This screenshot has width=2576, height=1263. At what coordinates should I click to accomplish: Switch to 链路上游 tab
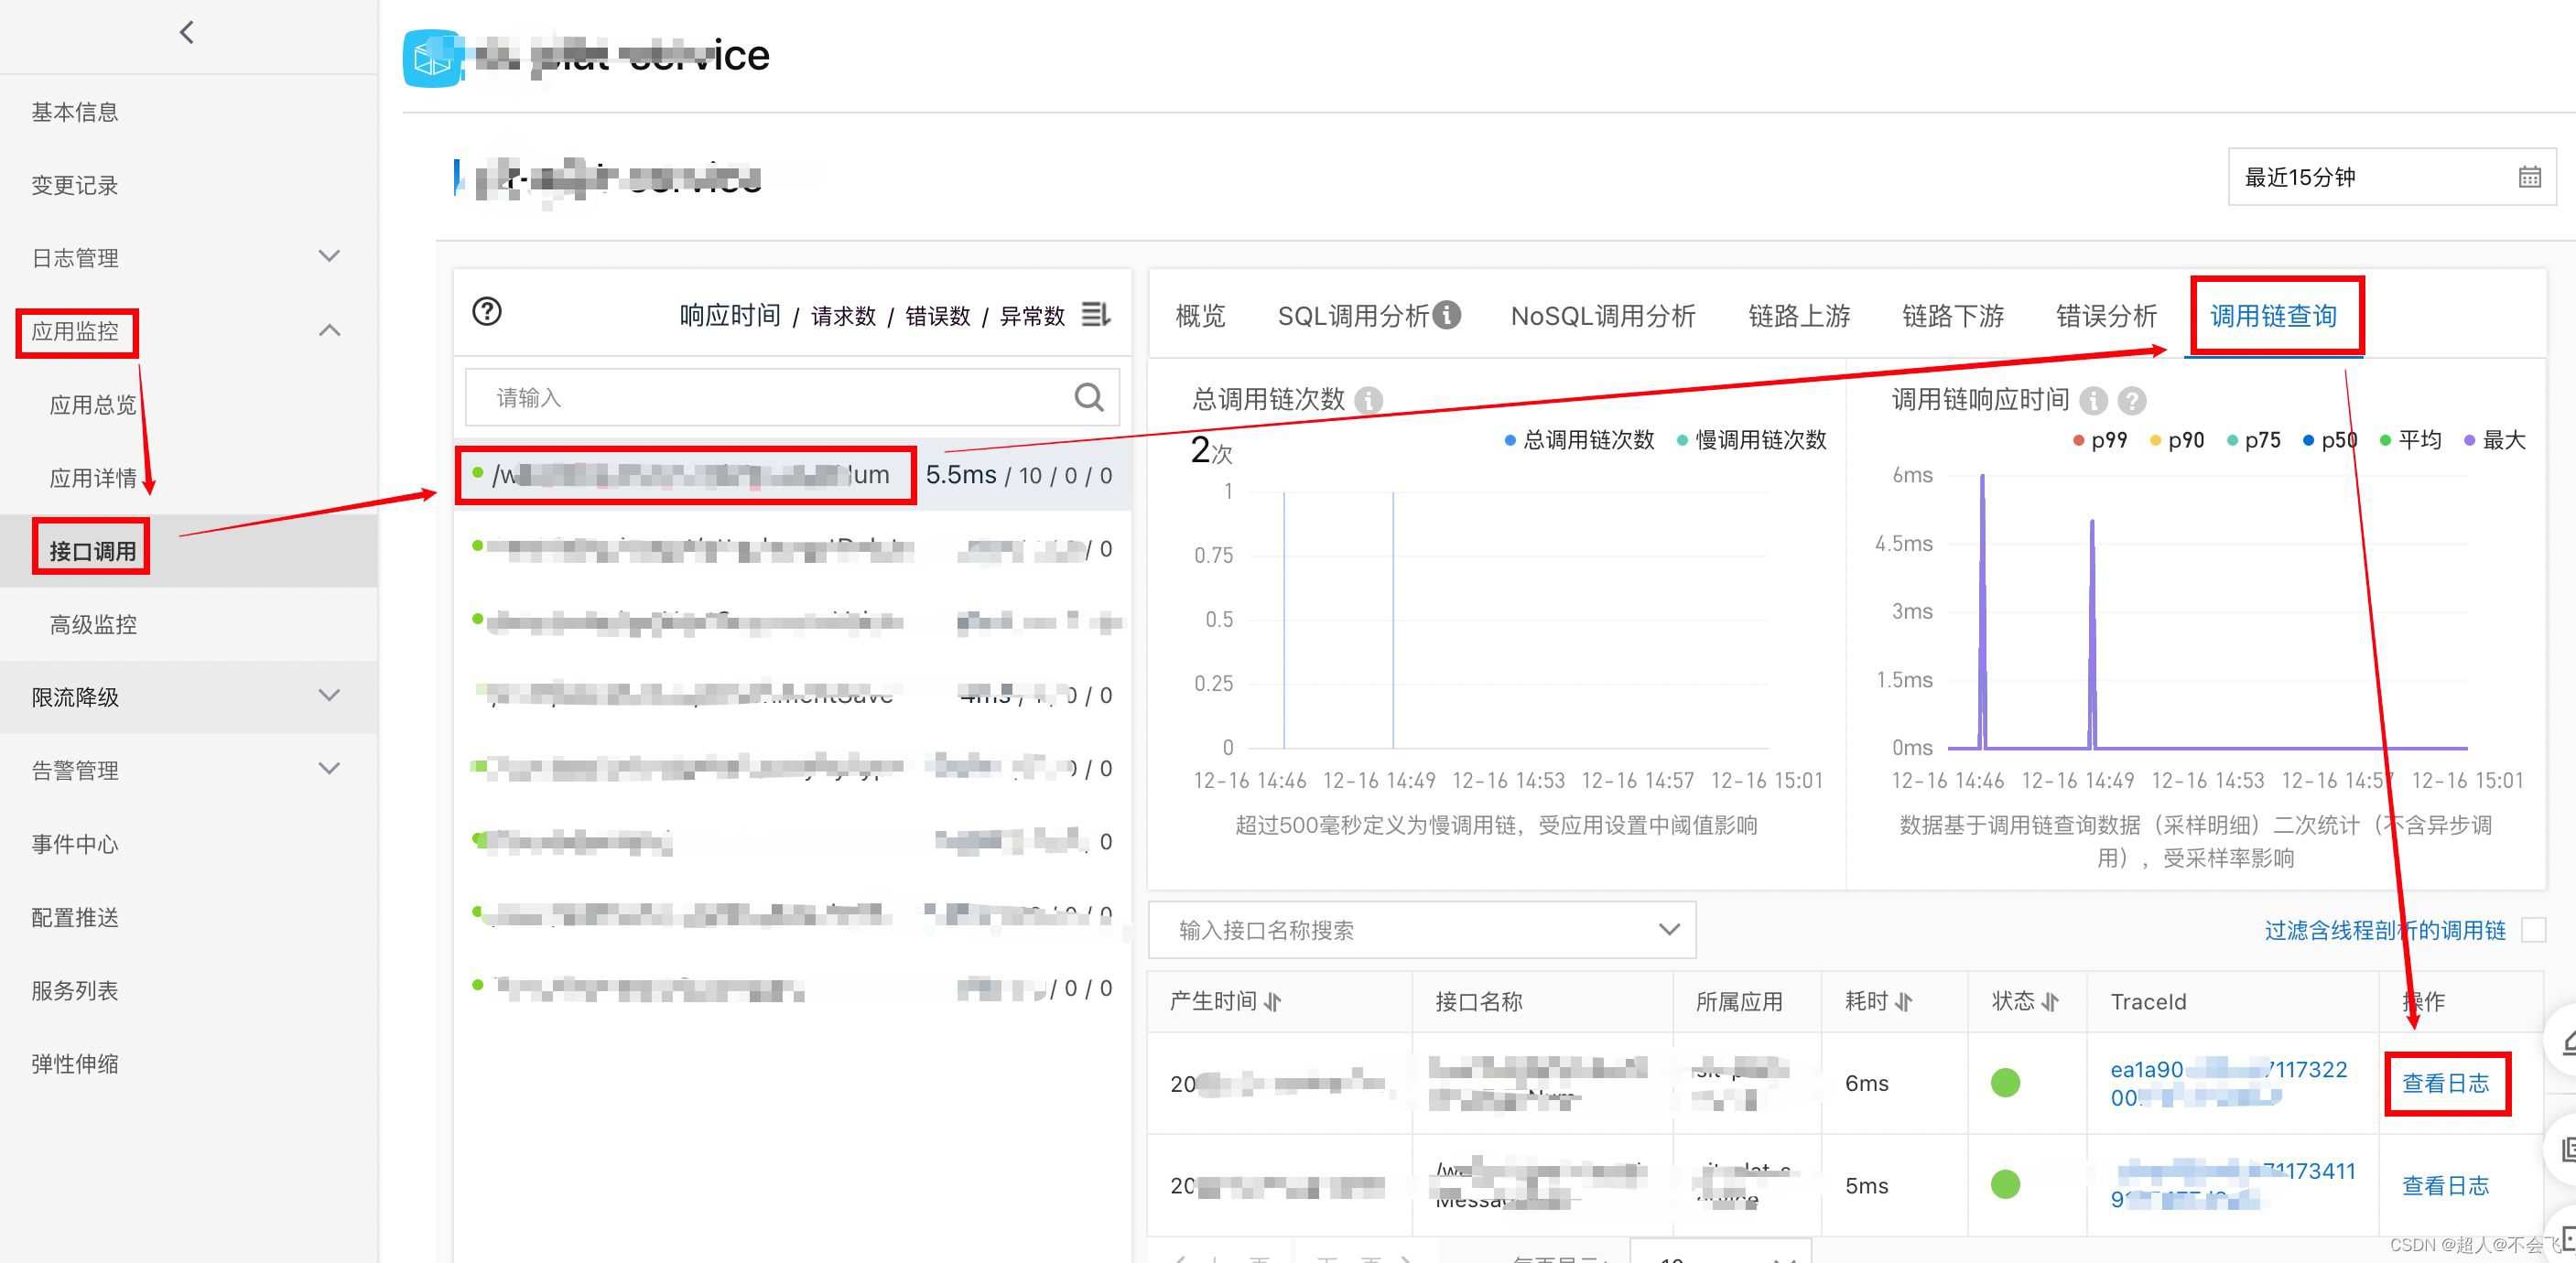click(1799, 316)
